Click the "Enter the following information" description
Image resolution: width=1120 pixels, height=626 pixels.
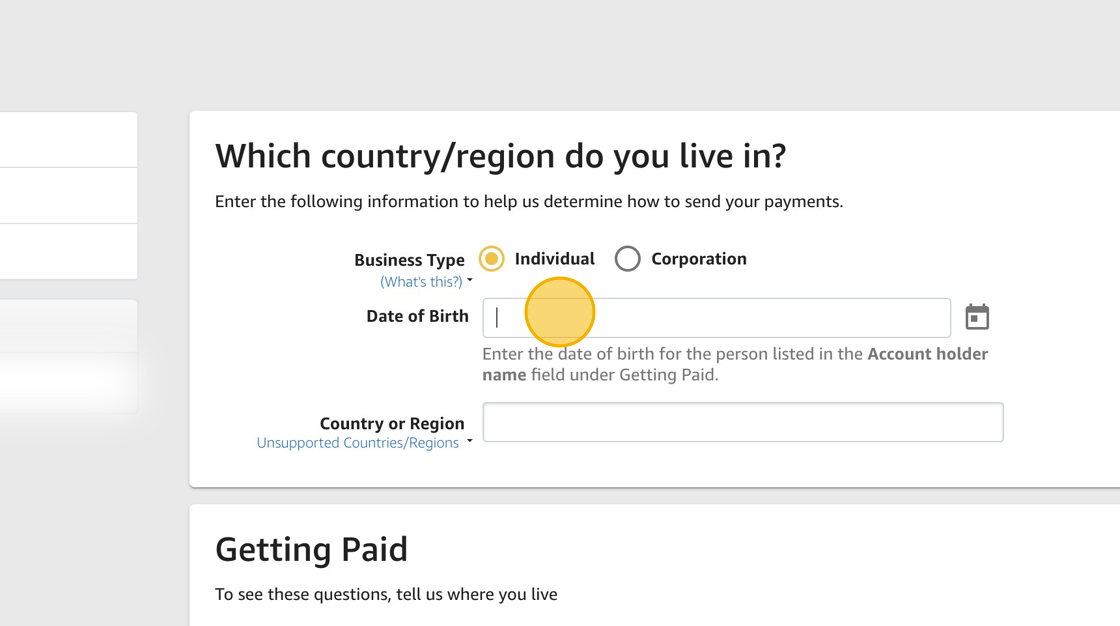click(x=528, y=202)
